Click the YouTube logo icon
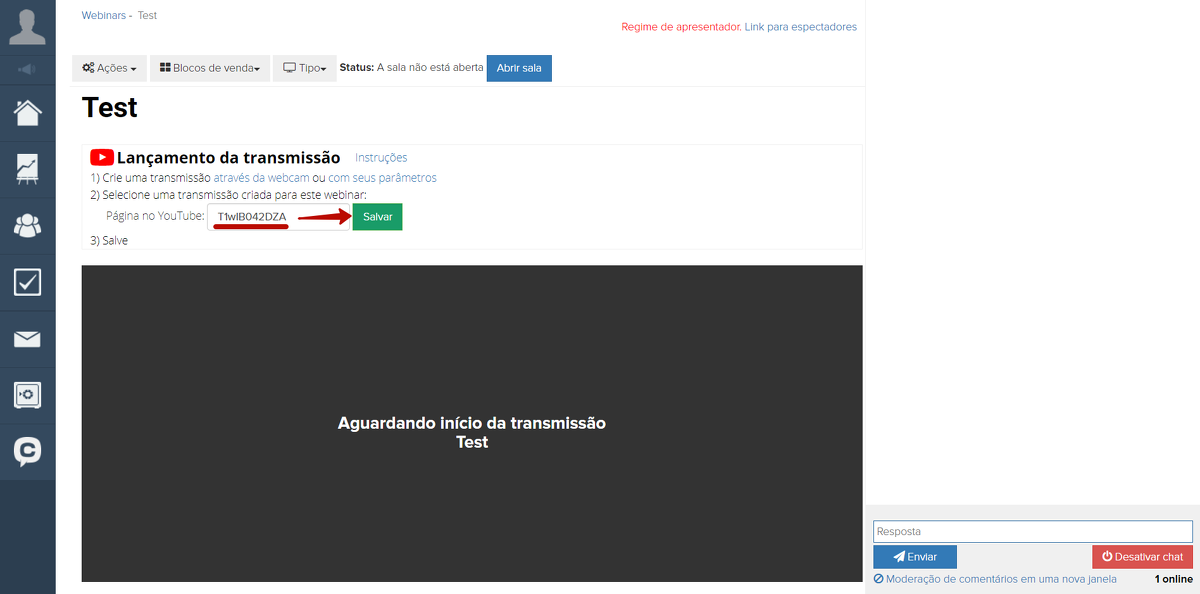 101,157
